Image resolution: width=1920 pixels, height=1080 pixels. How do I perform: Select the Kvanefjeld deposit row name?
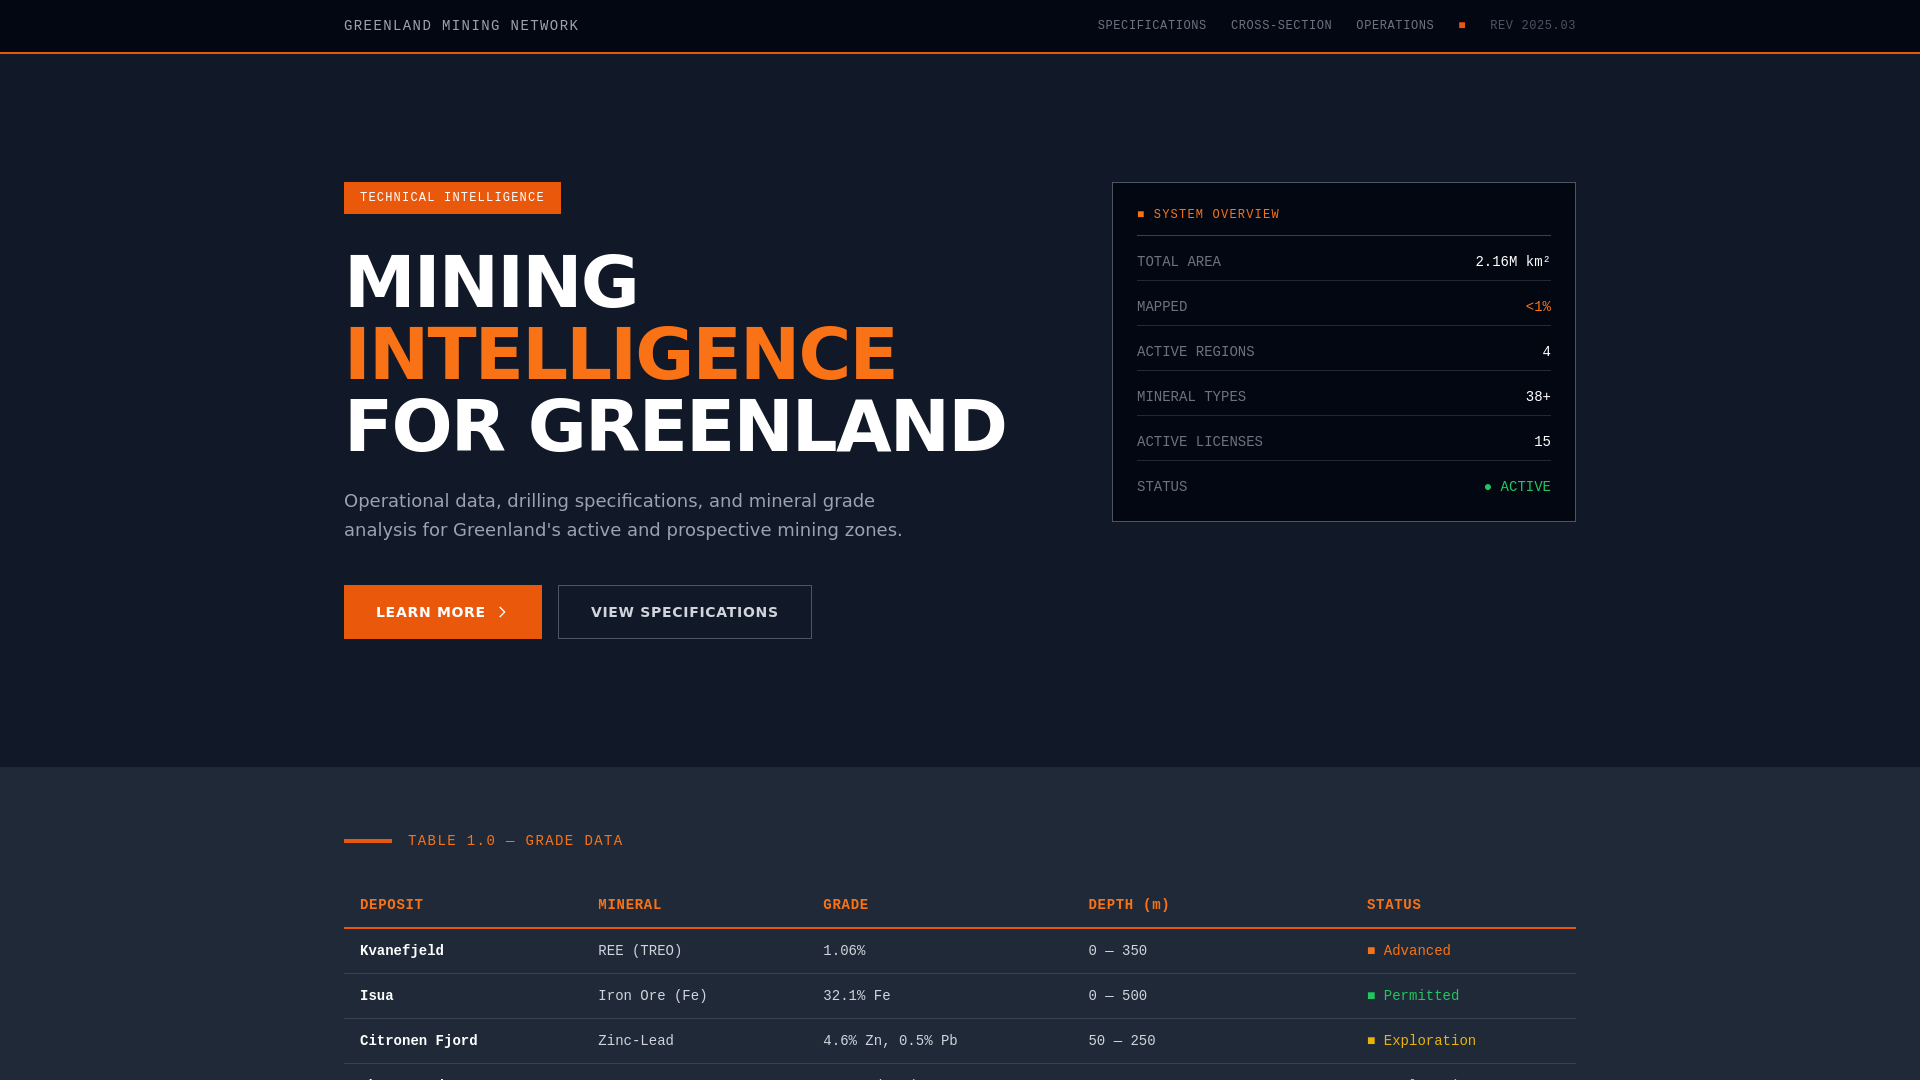click(x=402, y=951)
